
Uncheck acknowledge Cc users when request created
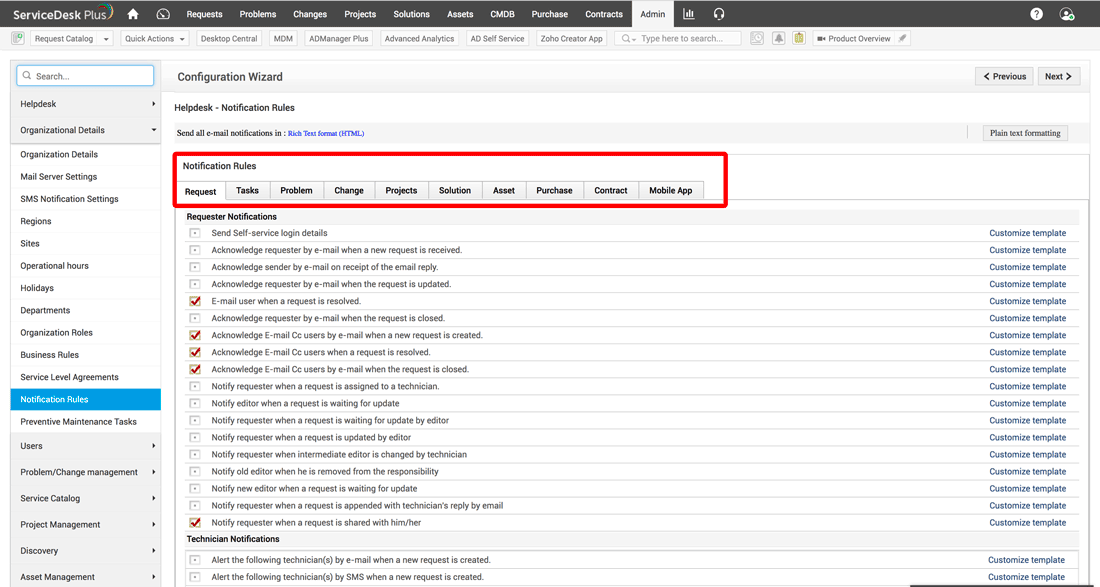pyautogui.click(x=195, y=335)
